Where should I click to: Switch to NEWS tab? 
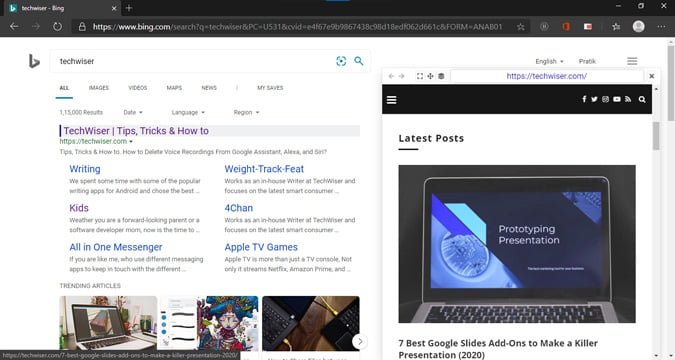tap(209, 88)
